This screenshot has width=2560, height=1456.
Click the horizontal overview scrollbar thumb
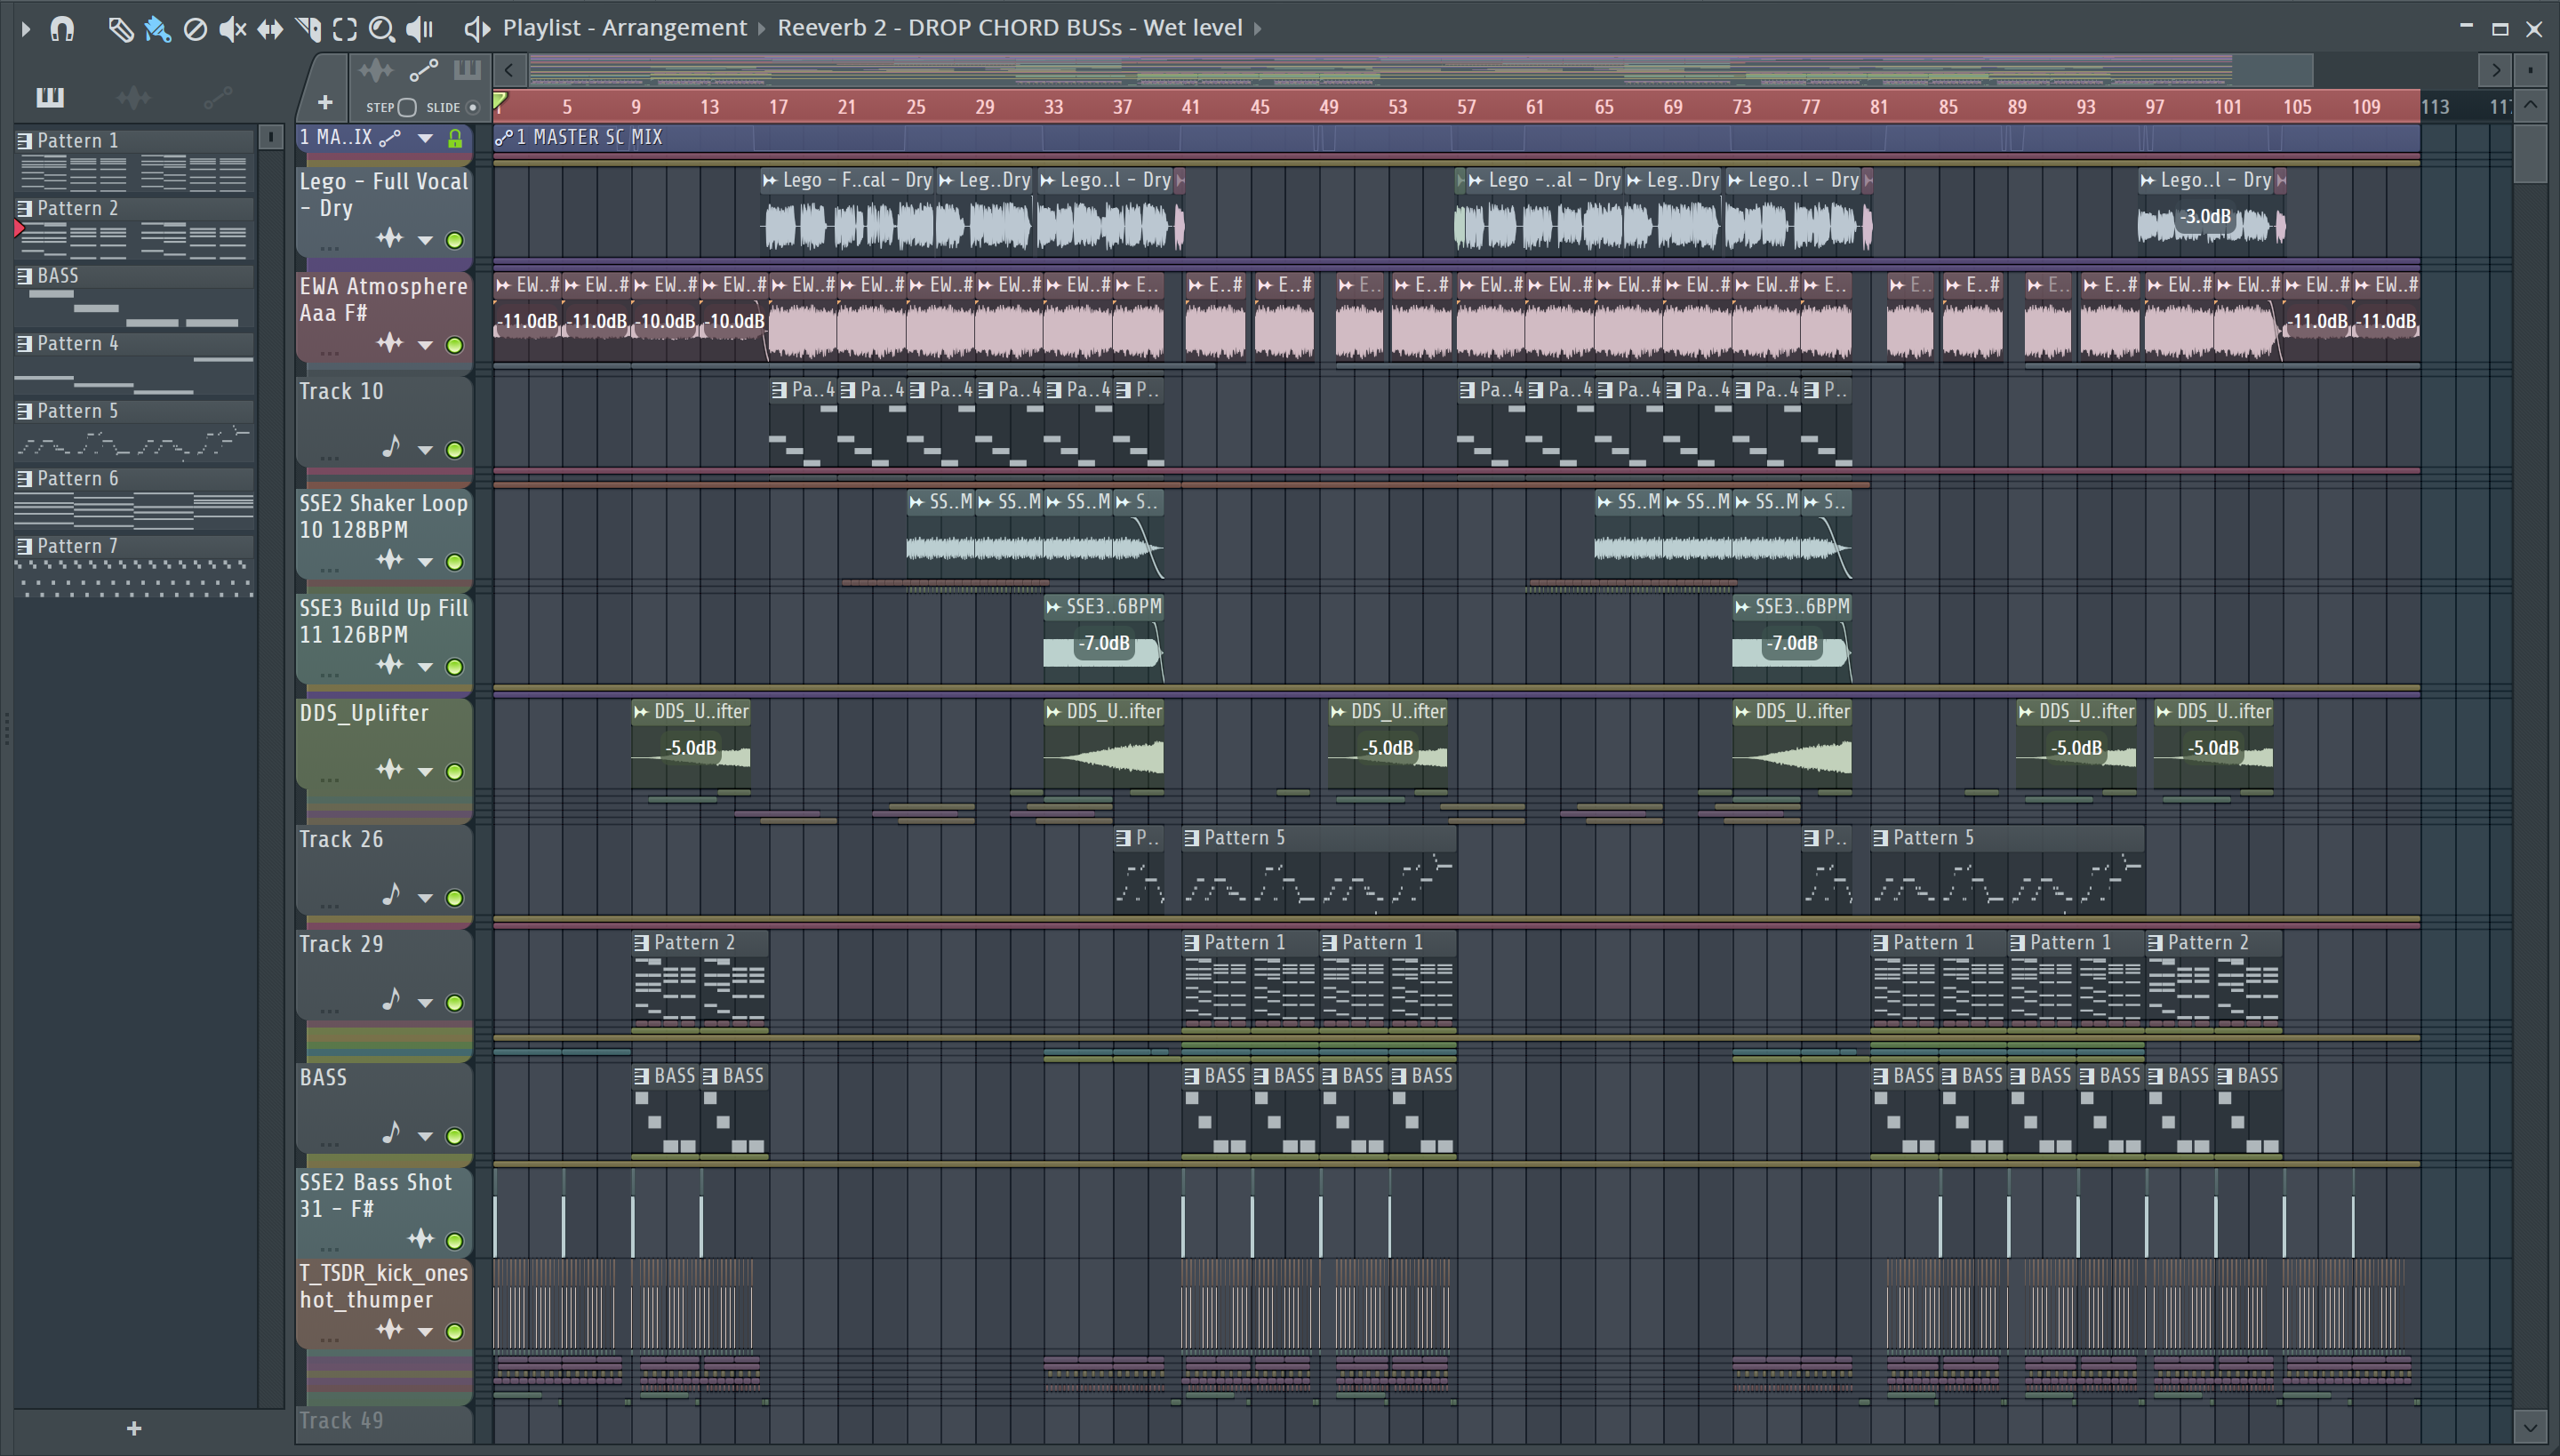[1420, 70]
